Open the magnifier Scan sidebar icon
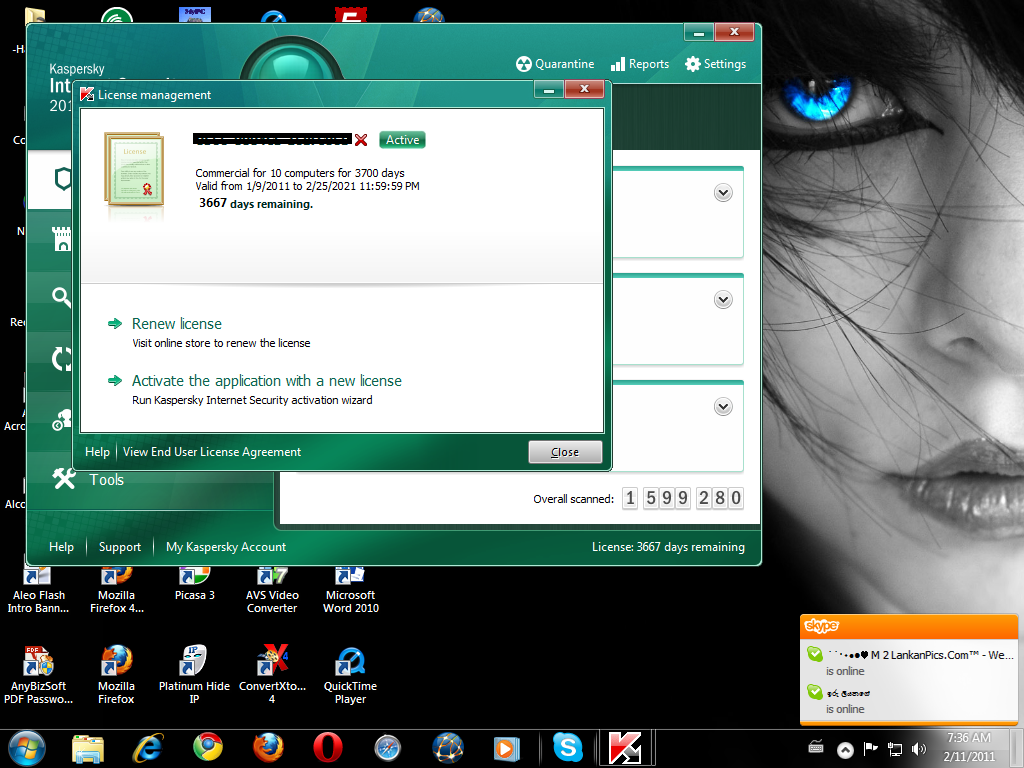 61,297
